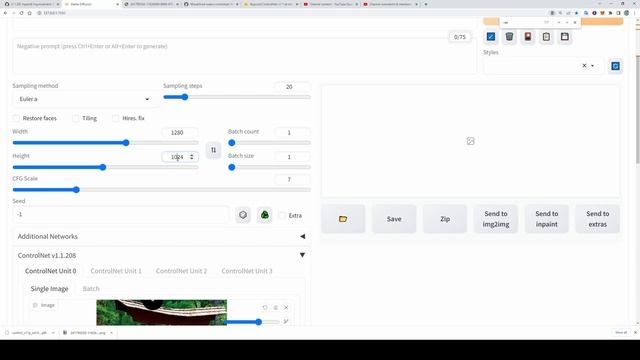The height and width of the screenshot is (360, 640).
Task: Click the browser home icon
Action: click(29, 13)
